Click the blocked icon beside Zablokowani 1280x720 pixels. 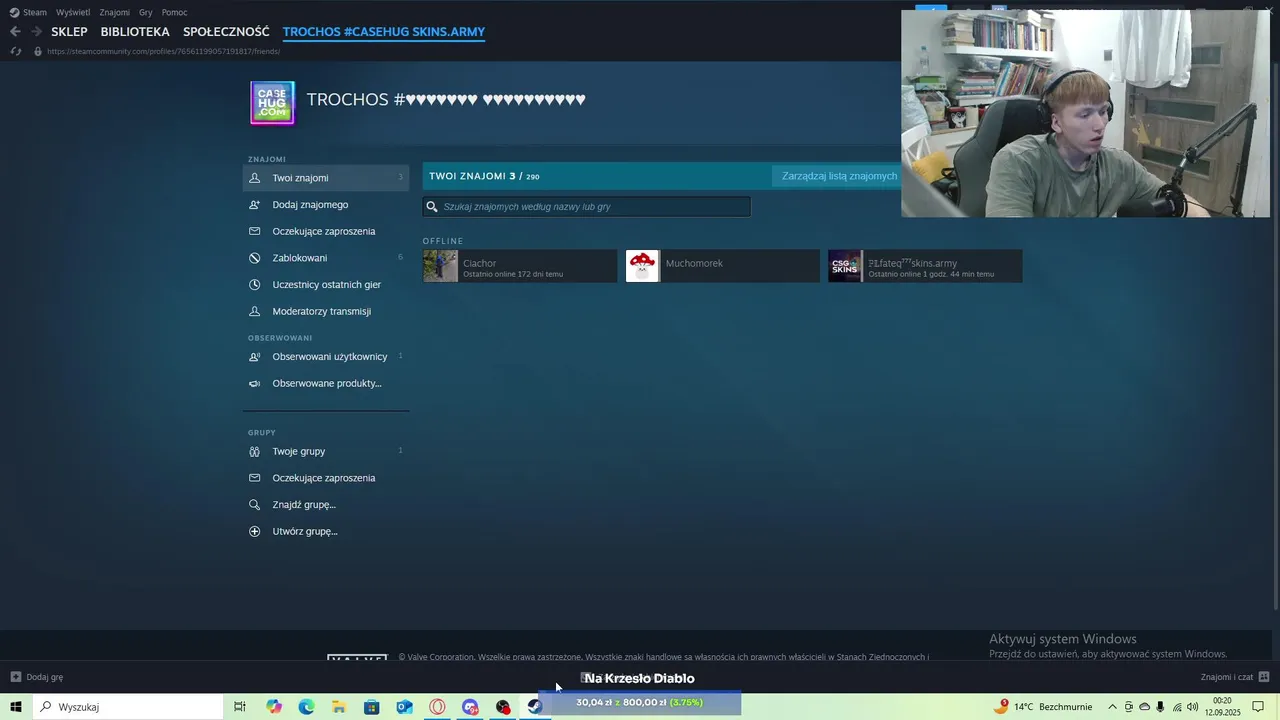click(254, 258)
